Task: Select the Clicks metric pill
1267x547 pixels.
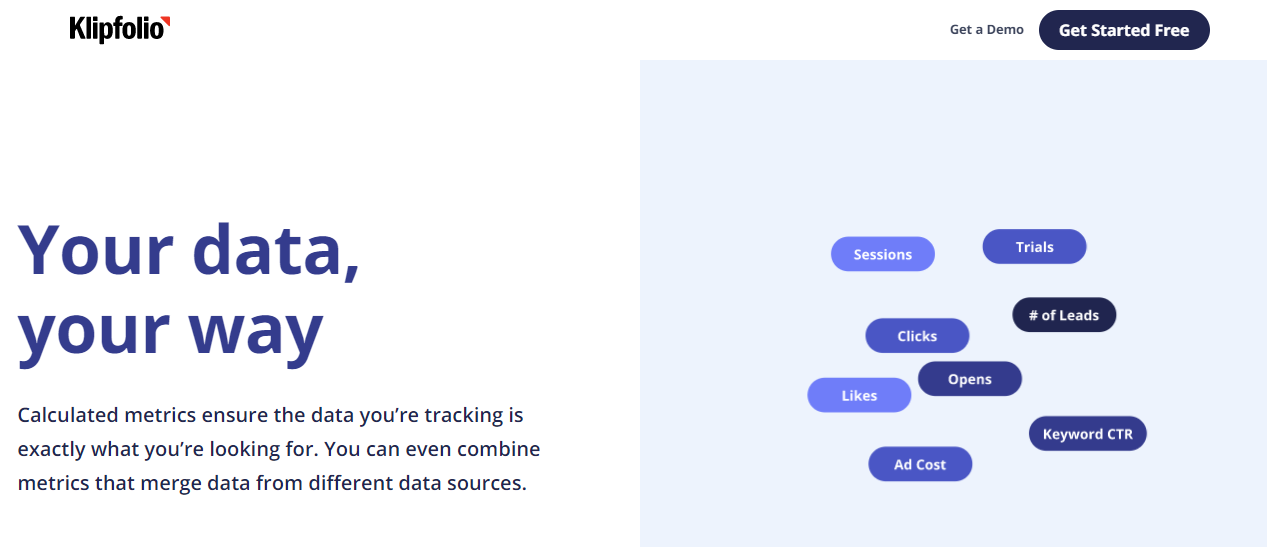Action: [917, 336]
